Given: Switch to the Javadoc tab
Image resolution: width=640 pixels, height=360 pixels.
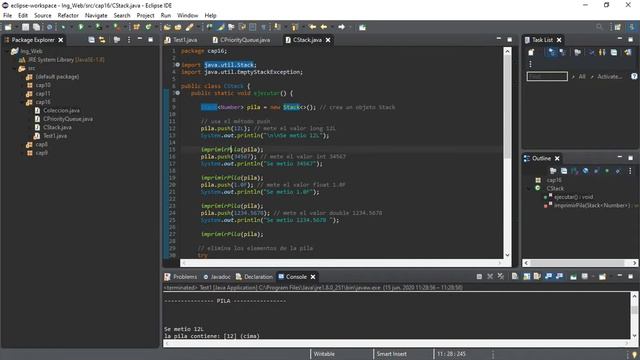Looking at the screenshot, I should [x=217, y=276].
